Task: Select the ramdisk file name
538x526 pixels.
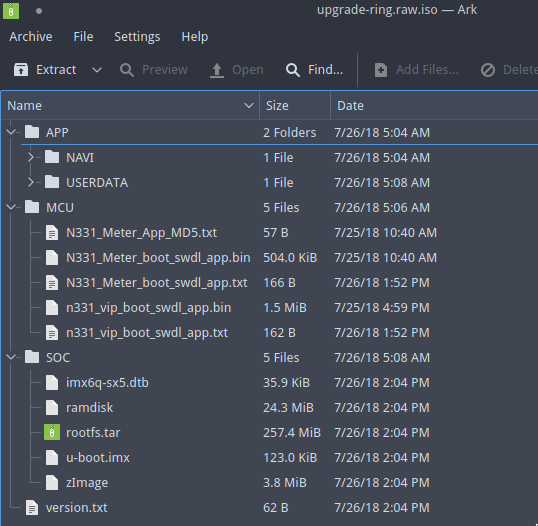Action: tap(90, 408)
